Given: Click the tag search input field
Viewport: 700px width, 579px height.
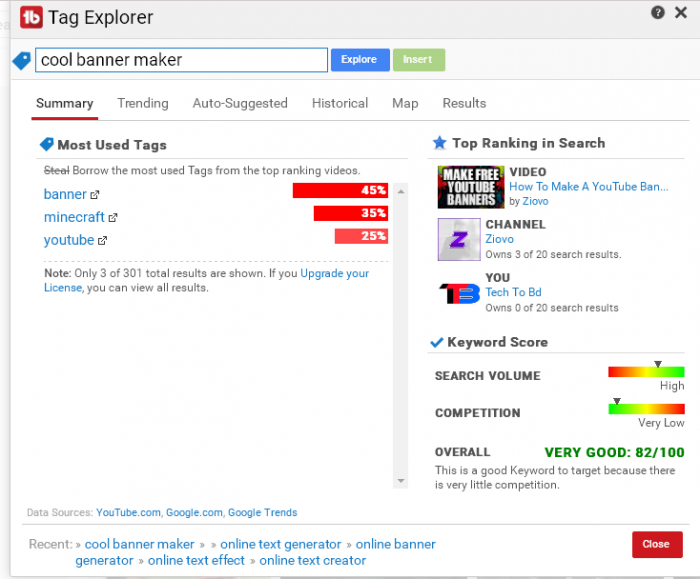Looking at the screenshot, I should (x=181, y=60).
